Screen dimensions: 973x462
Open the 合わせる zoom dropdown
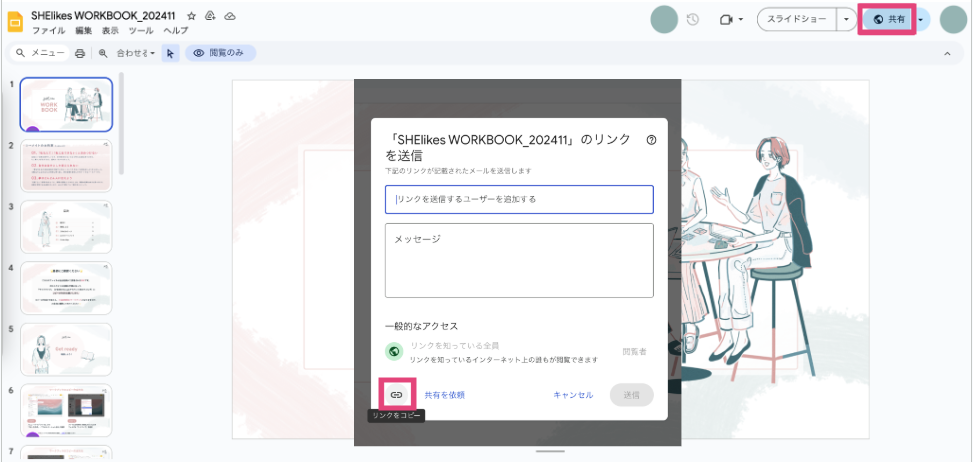(135, 53)
